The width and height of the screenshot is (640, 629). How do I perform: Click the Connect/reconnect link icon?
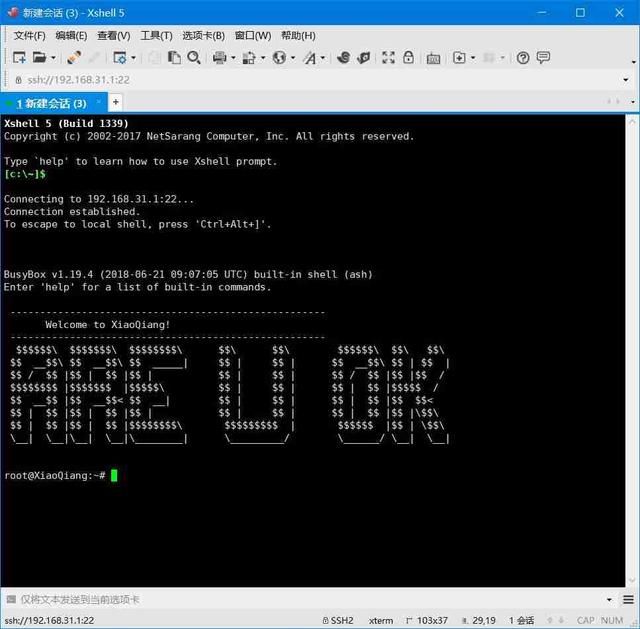pos(74,58)
